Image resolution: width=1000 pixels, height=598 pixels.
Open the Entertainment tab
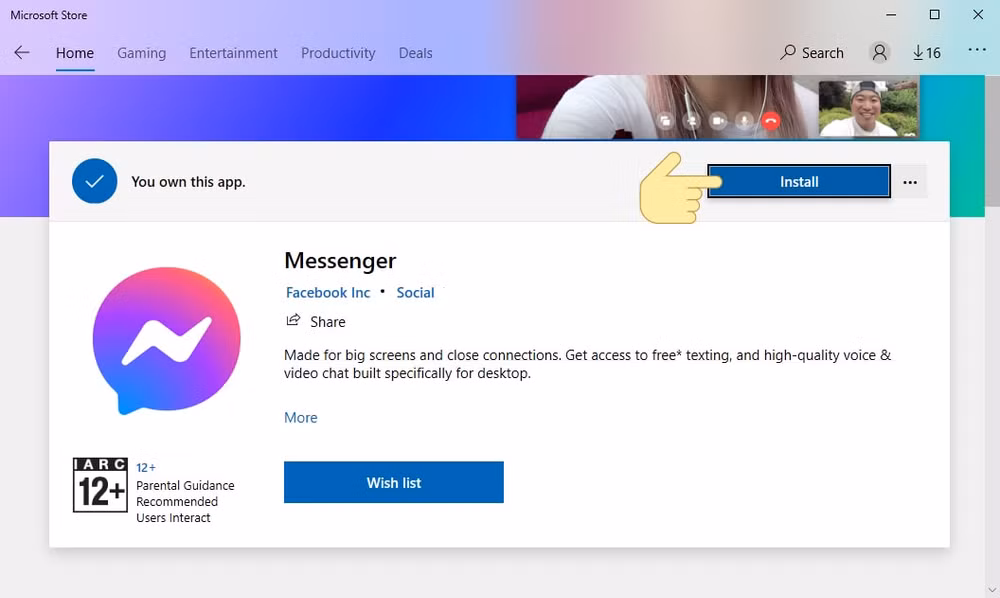click(x=233, y=53)
